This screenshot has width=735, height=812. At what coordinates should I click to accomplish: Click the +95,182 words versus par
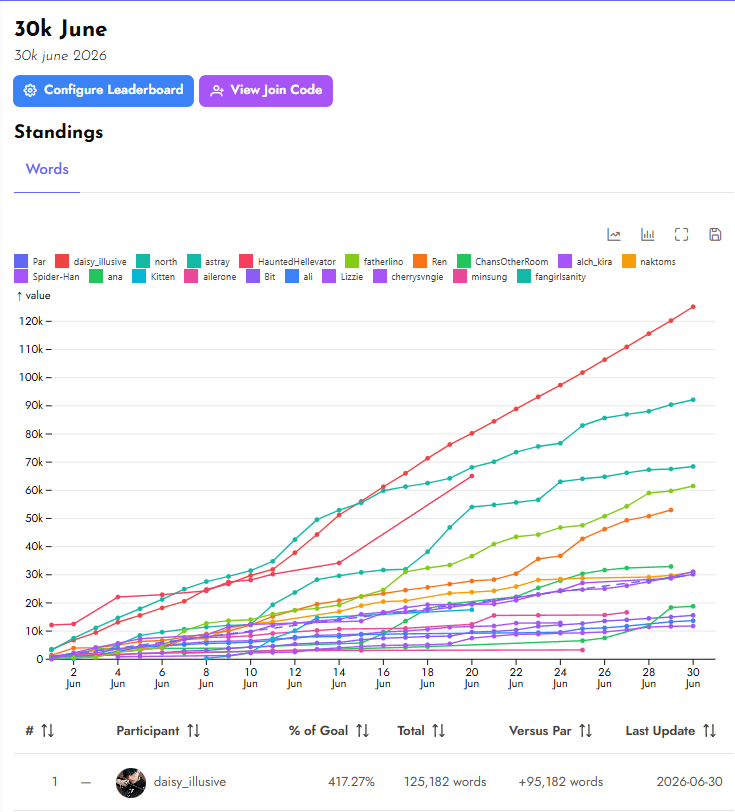560,782
